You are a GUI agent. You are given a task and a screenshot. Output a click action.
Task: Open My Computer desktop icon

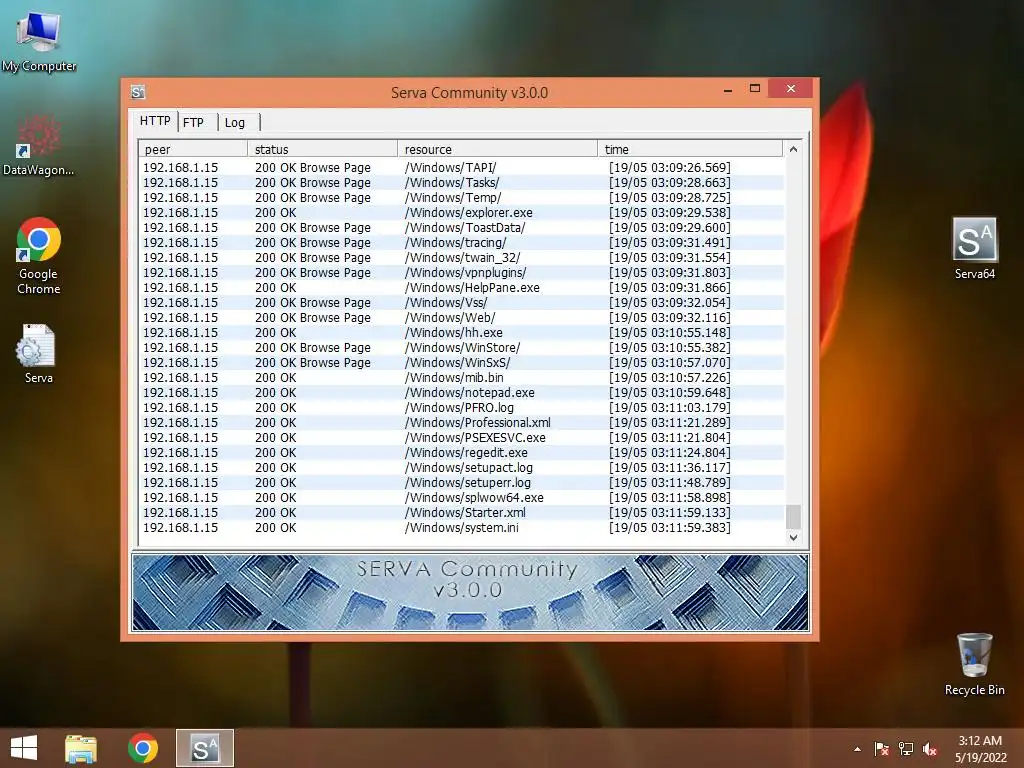click(x=39, y=40)
